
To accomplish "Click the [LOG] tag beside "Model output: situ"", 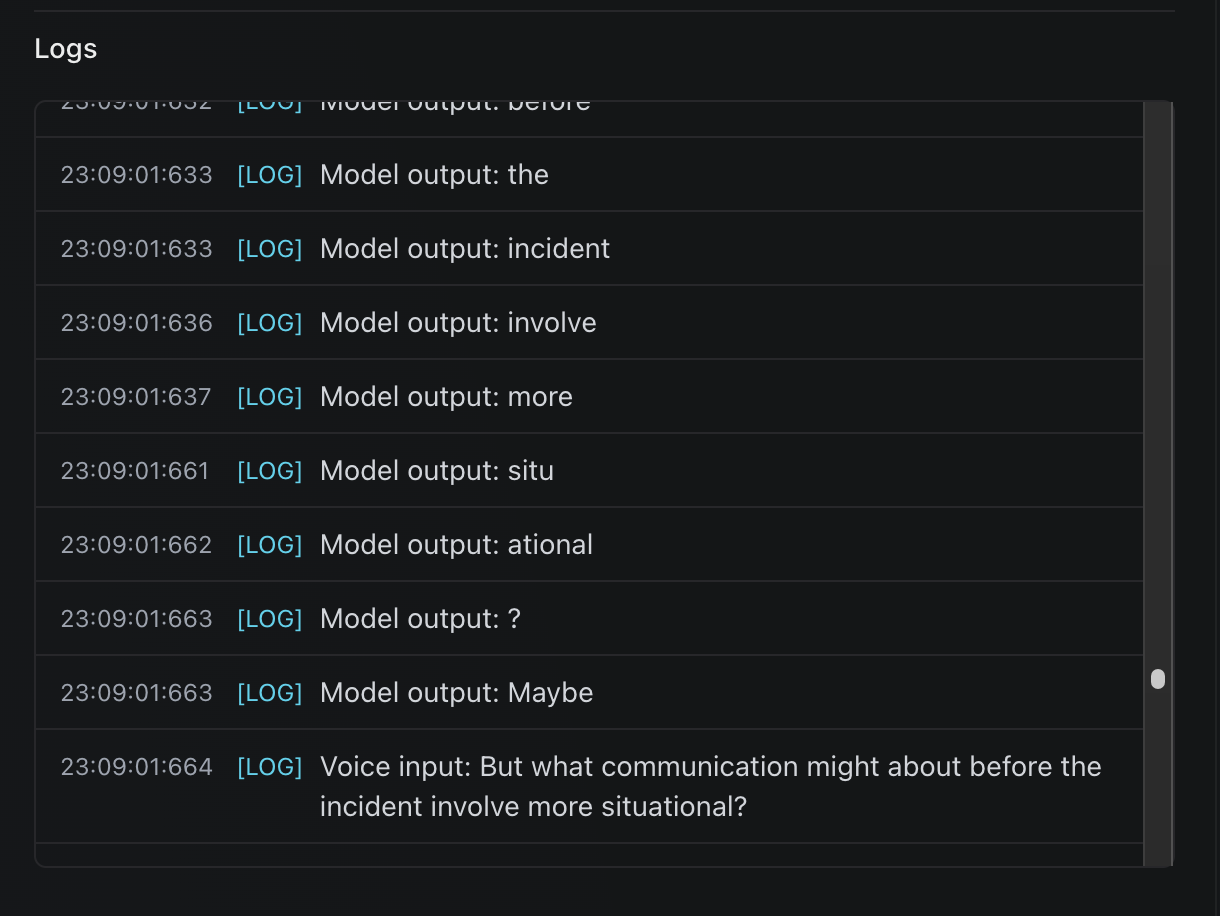I will (269, 470).
